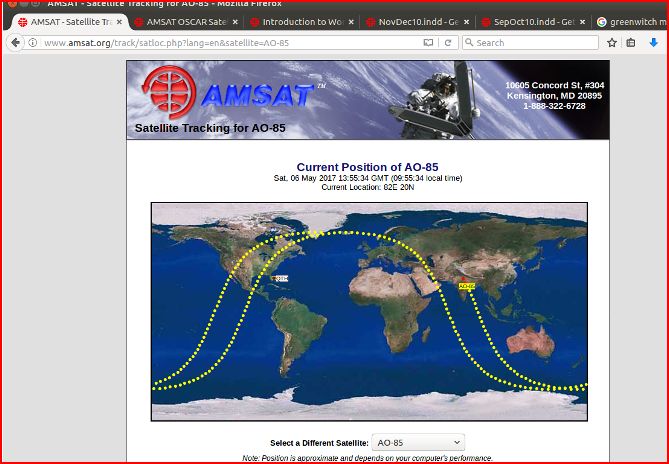Switch to the NovDec10.indd tab
Image resolution: width=669 pixels, height=464 pixels.
pos(417,22)
